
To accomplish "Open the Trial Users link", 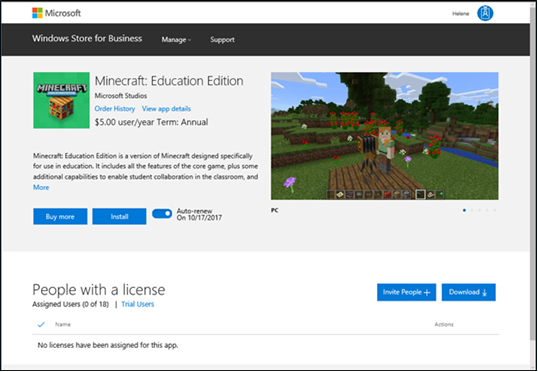I will (138, 304).
